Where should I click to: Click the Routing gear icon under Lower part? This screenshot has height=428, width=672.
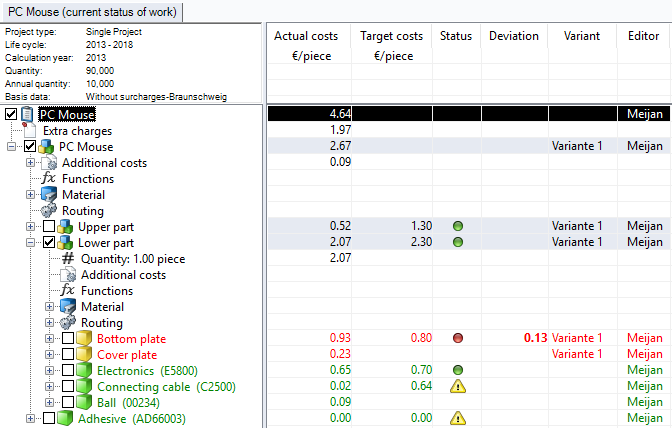[x=68, y=323]
